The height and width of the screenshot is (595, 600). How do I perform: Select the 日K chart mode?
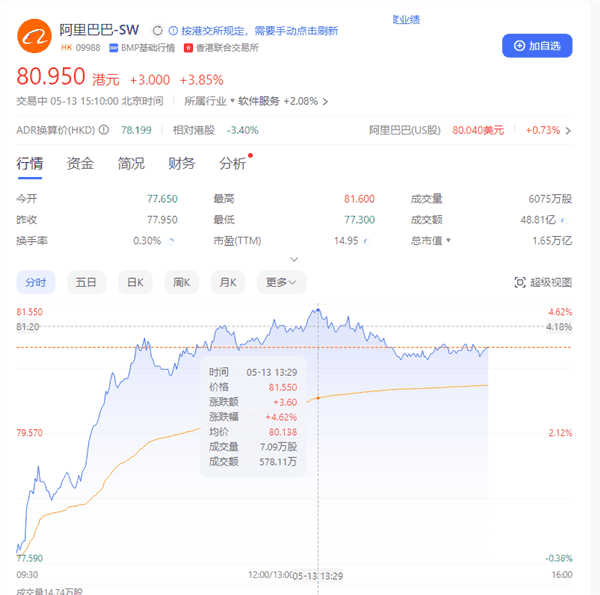[135, 282]
